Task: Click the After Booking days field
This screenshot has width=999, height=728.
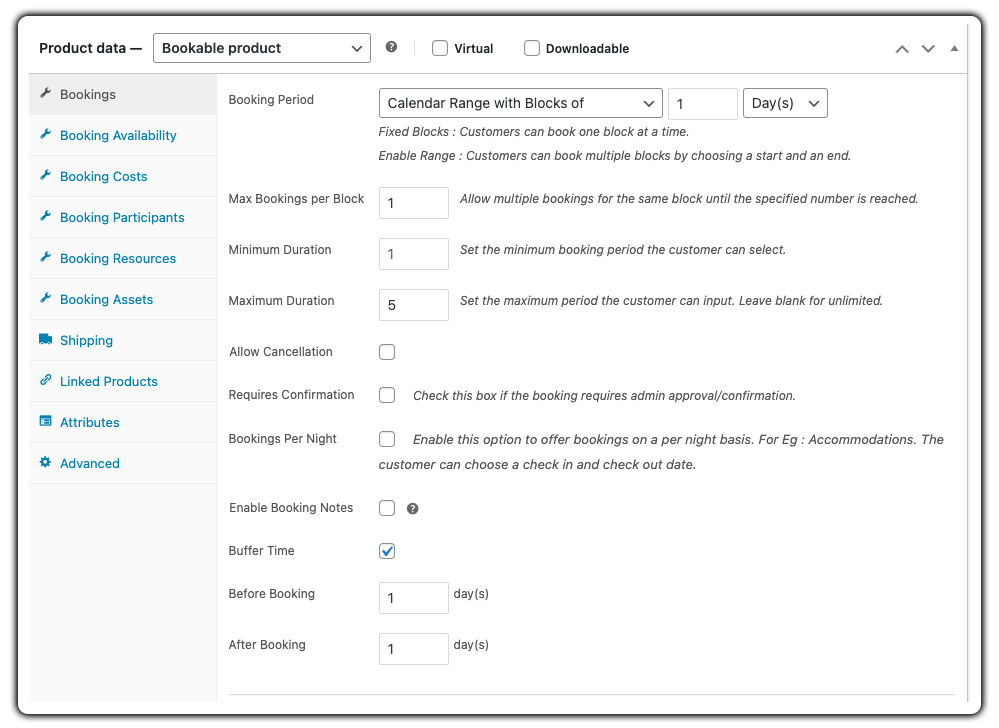Action: pyautogui.click(x=413, y=649)
